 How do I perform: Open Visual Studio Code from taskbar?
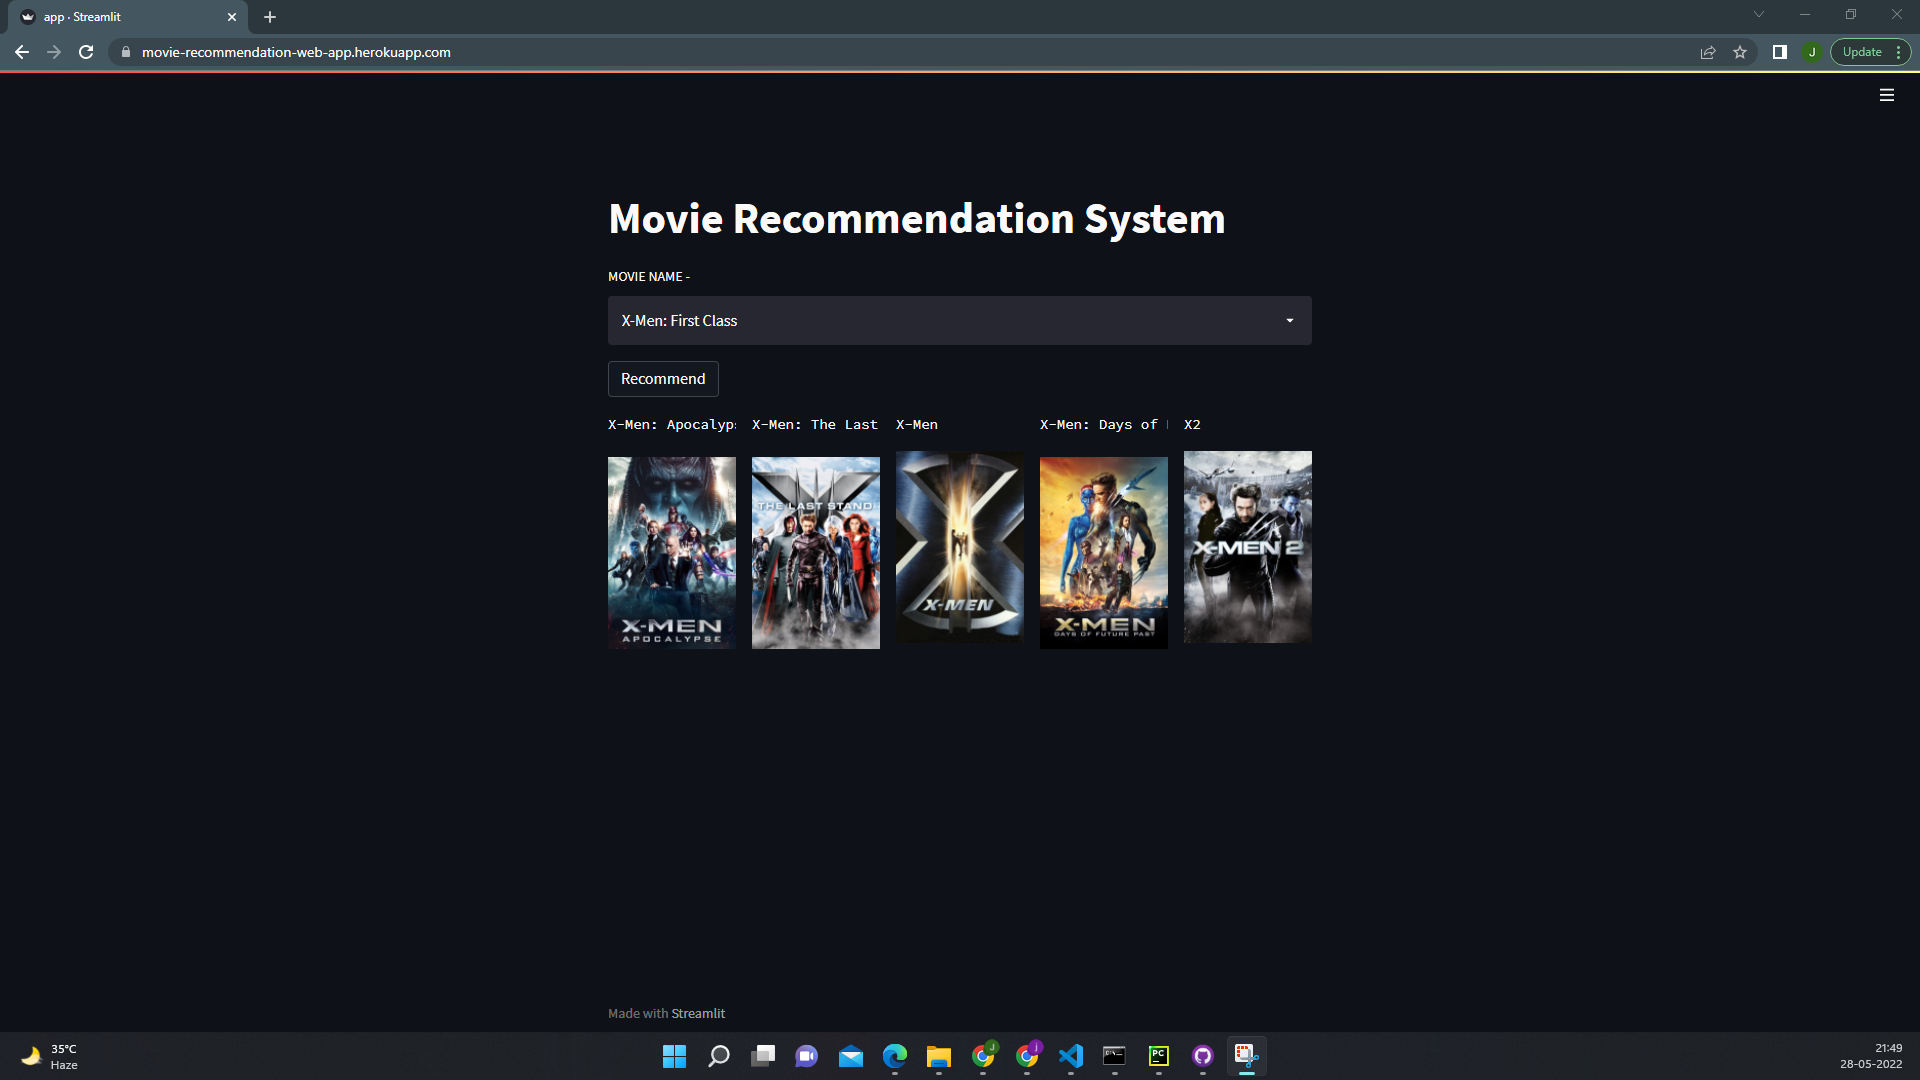tap(1070, 1056)
